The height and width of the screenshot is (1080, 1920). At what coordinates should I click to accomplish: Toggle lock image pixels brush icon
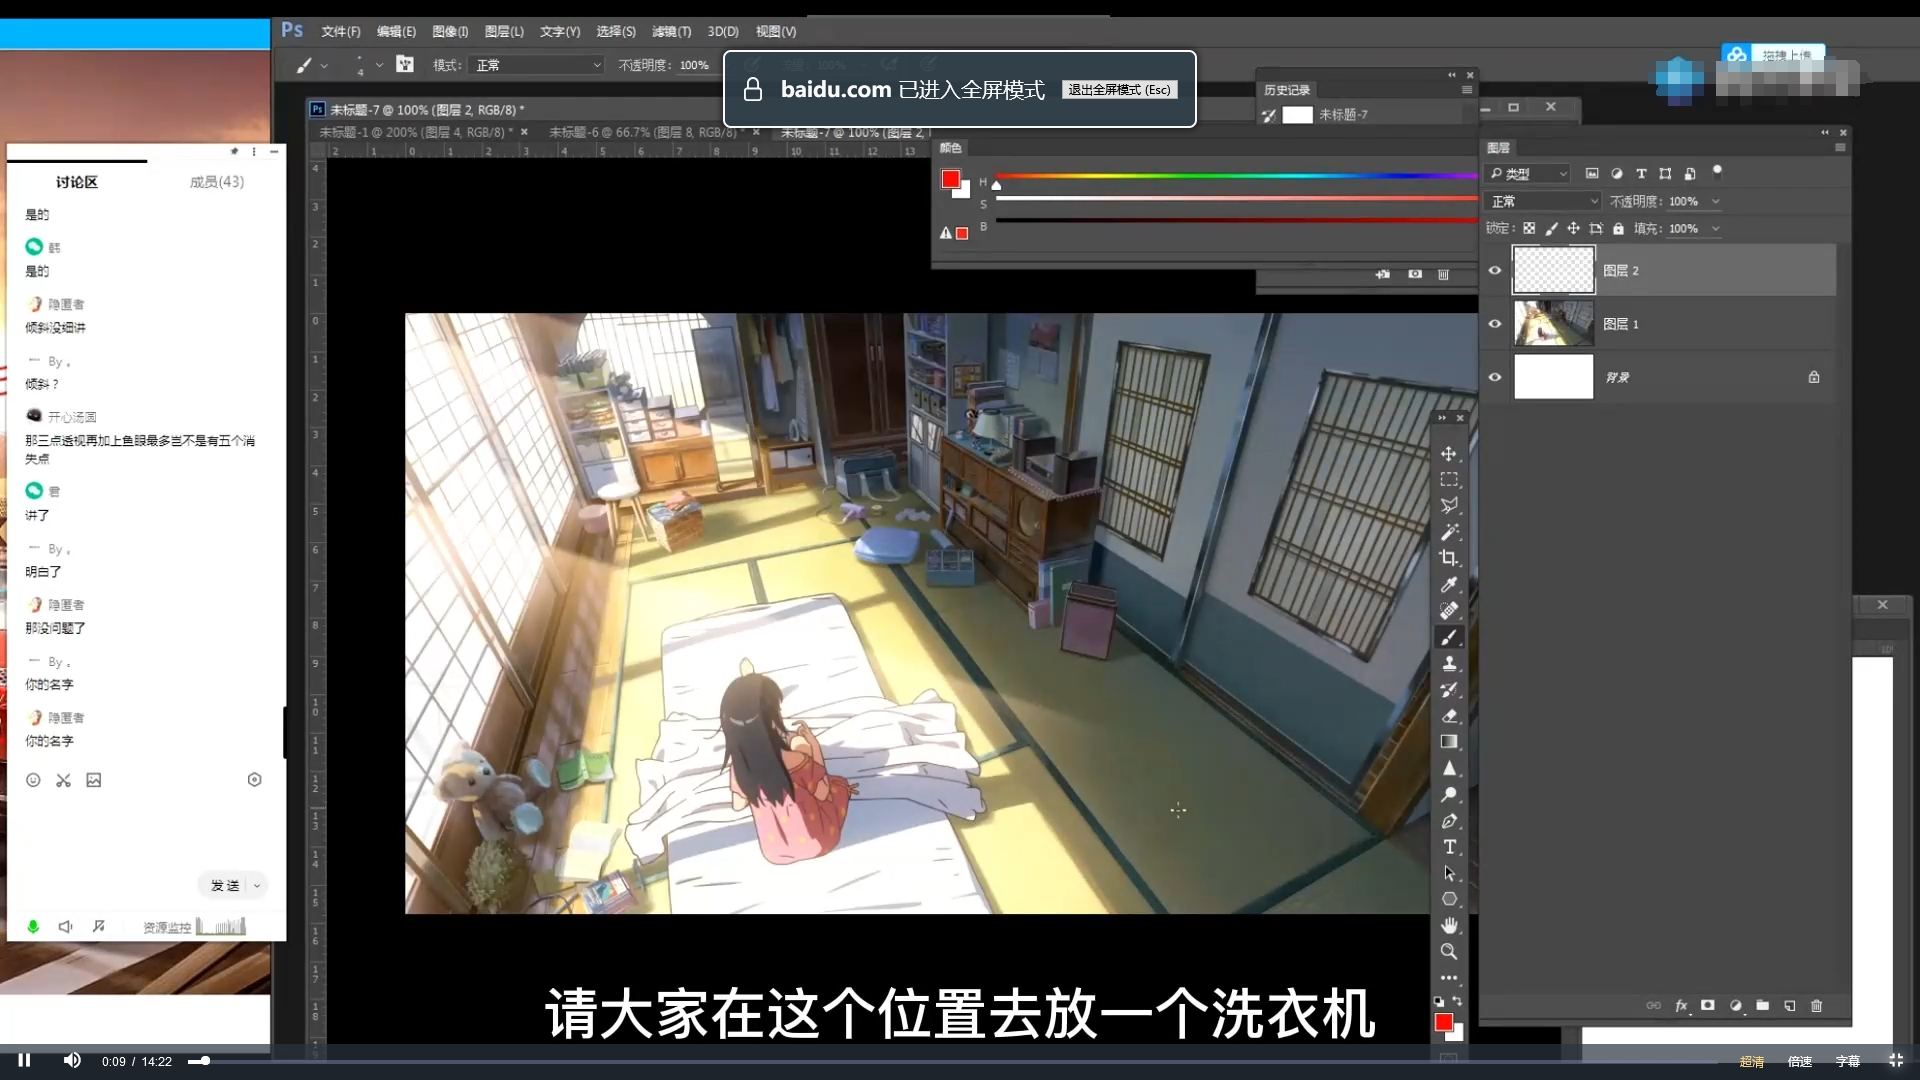tap(1551, 229)
